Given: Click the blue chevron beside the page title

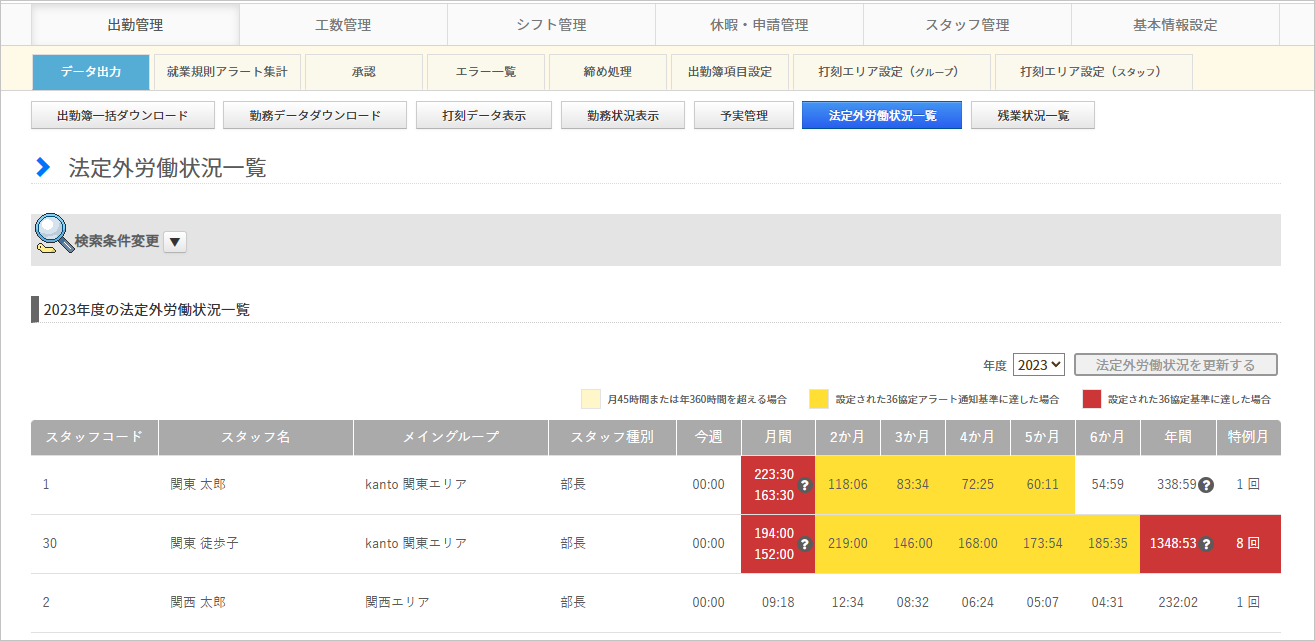Looking at the screenshot, I should tap(43, 168).
